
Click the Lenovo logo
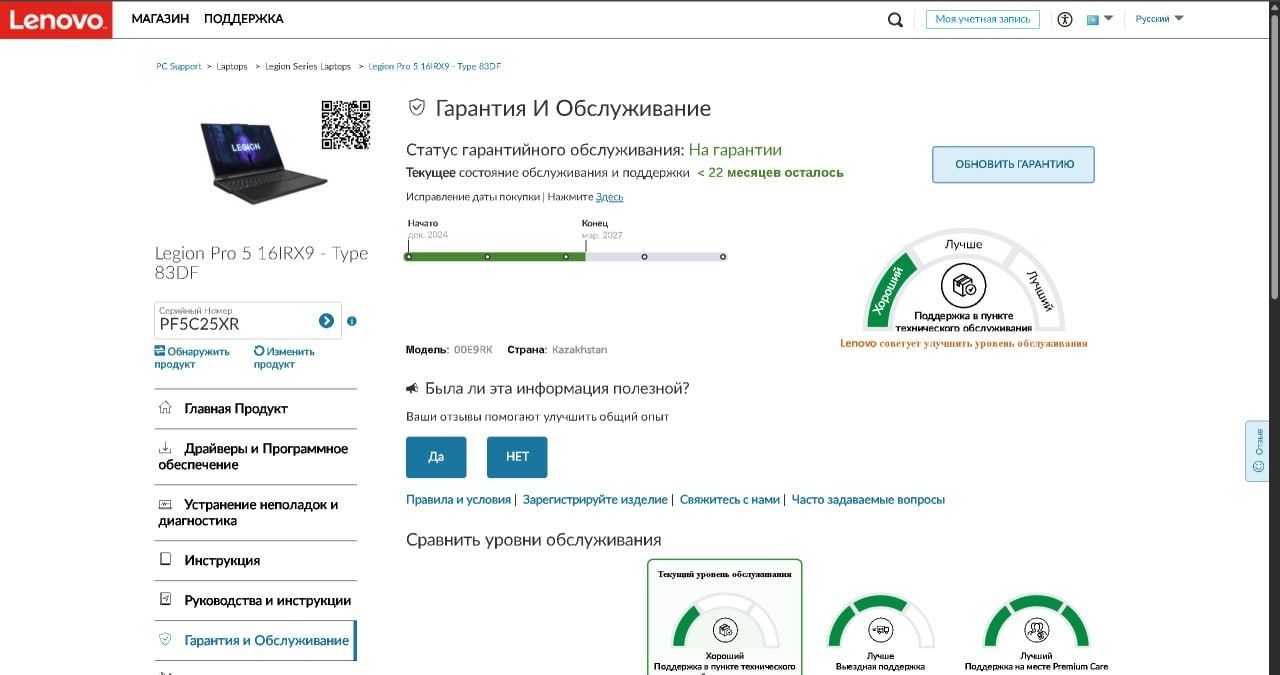[56, 20]
